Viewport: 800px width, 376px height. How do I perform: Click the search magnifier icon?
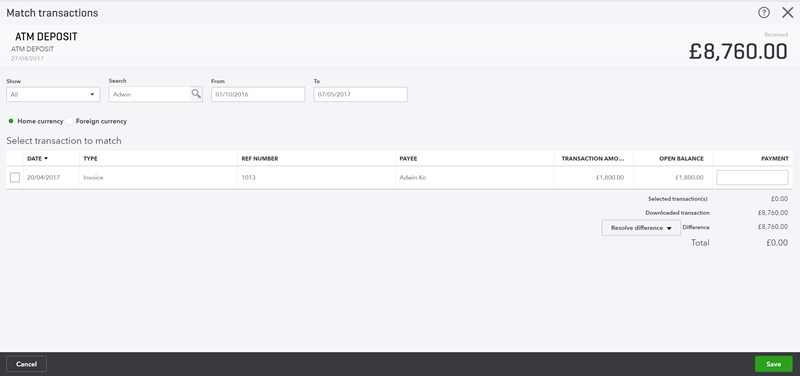196,94
